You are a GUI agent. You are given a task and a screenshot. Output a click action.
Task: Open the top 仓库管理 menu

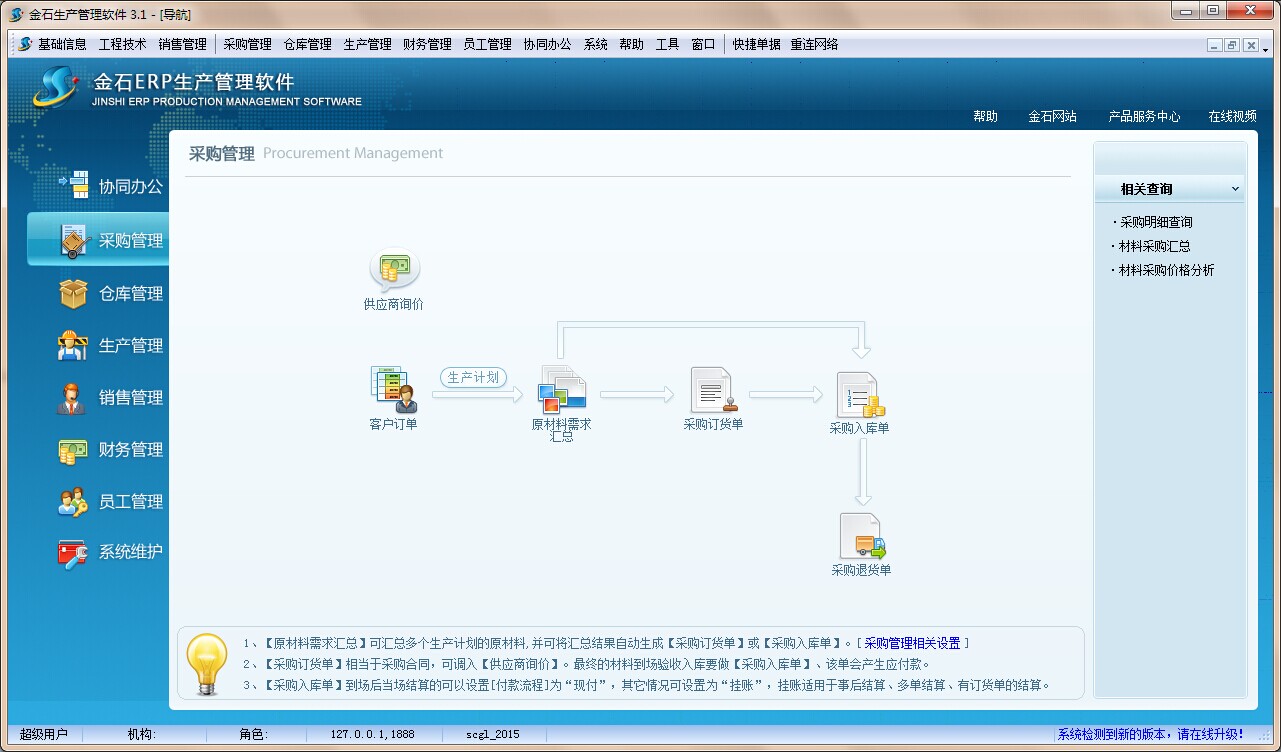pos(307,44)
